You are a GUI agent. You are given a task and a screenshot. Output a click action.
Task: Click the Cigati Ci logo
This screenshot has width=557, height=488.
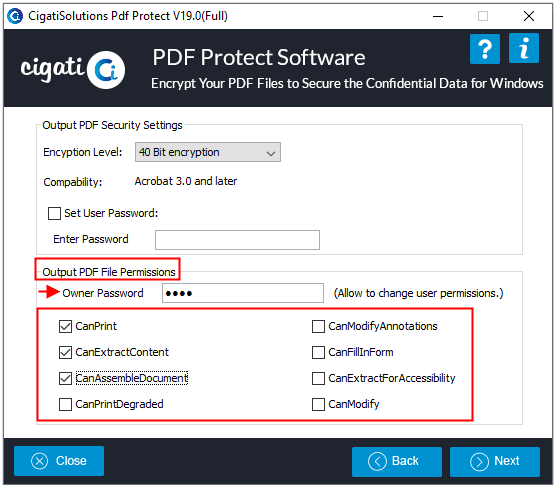point(106,70)
